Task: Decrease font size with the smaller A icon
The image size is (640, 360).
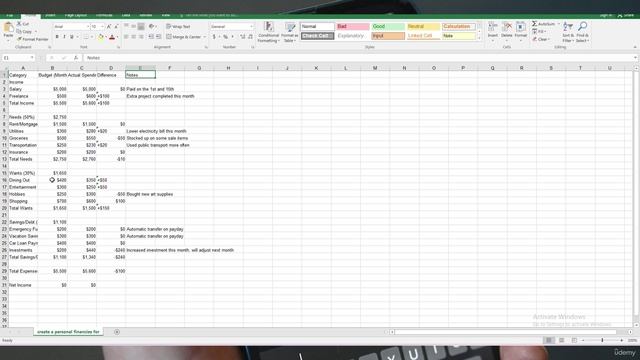Action: click(x=116, y=27)
